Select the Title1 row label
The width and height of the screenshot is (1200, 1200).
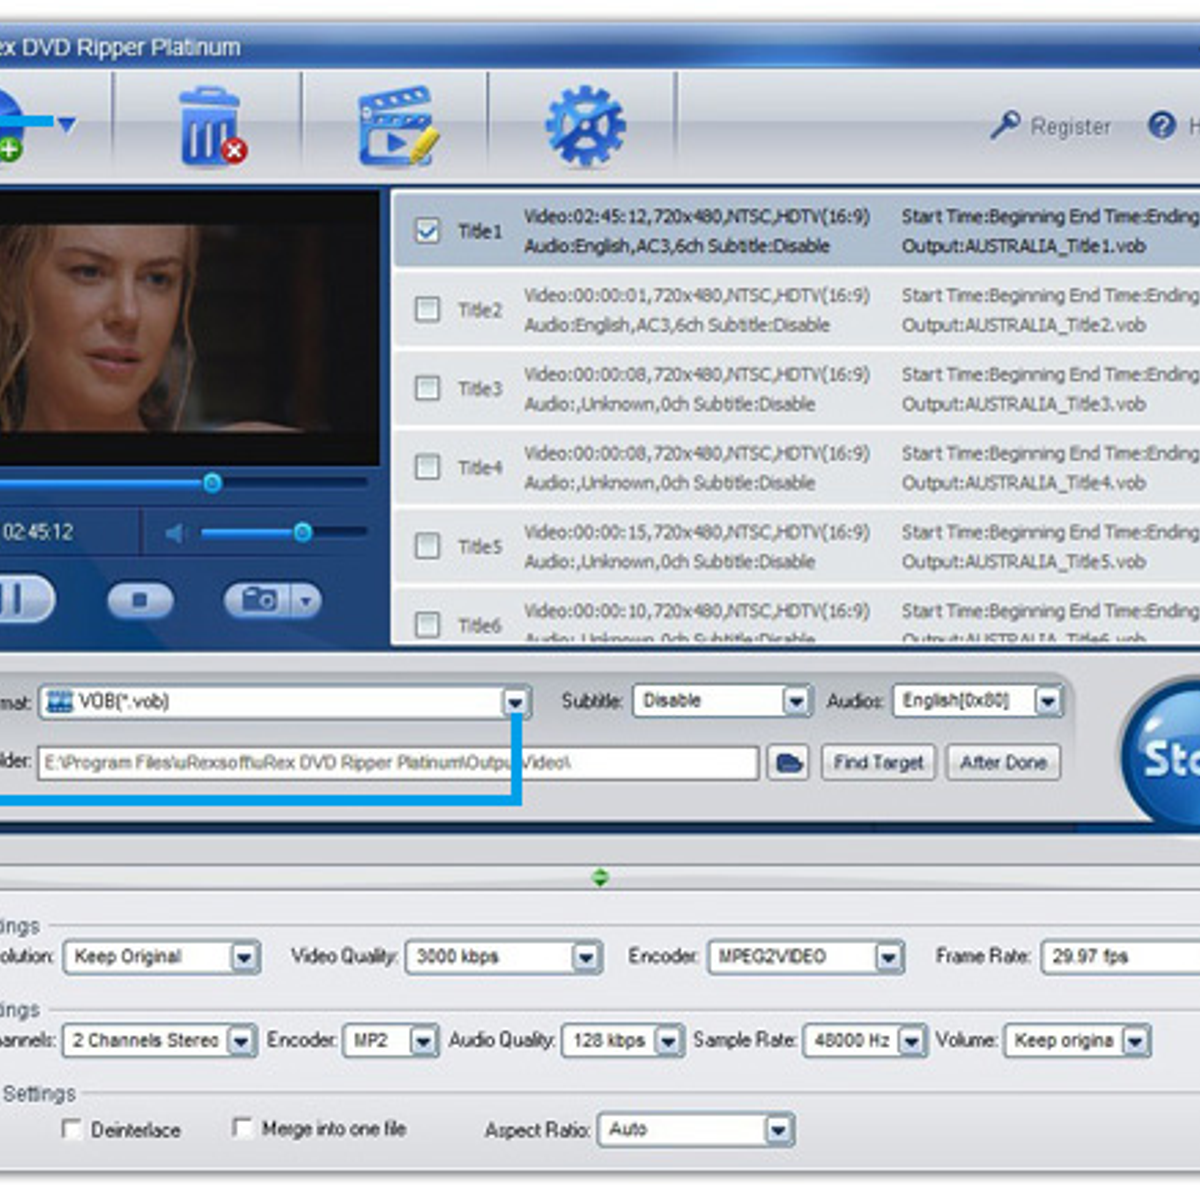pyautogui.click(x=480, y=231)
